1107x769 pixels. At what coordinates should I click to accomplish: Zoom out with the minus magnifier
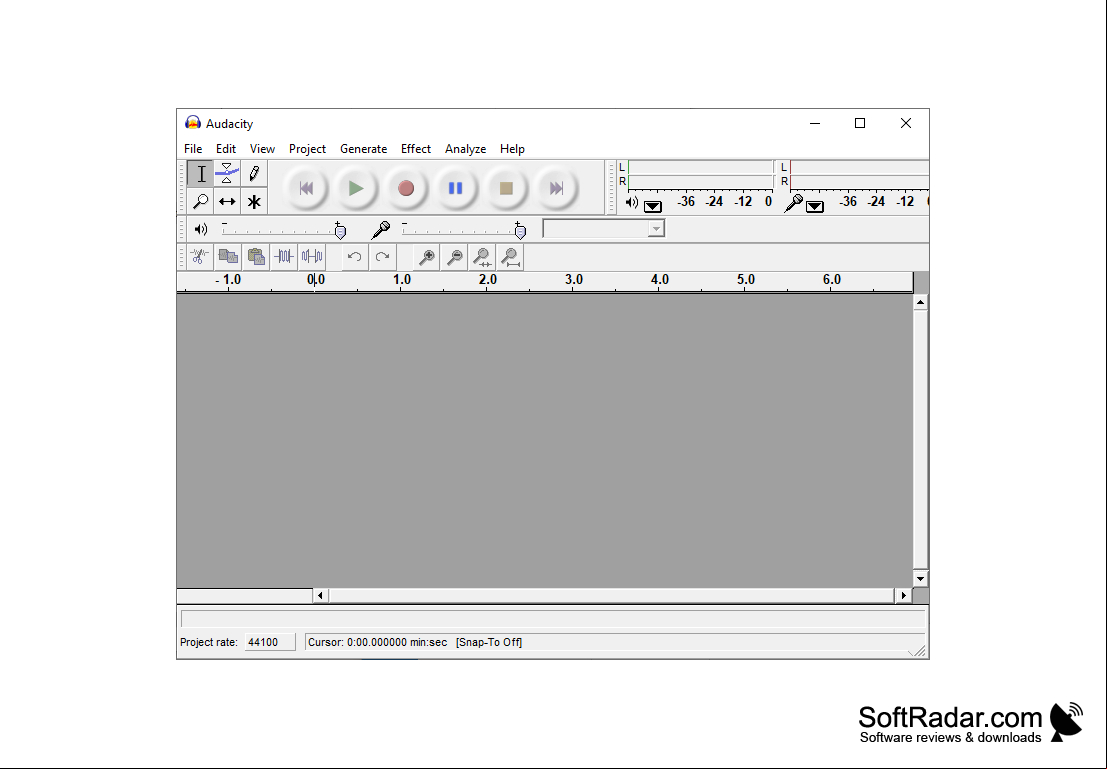point(455,257)
